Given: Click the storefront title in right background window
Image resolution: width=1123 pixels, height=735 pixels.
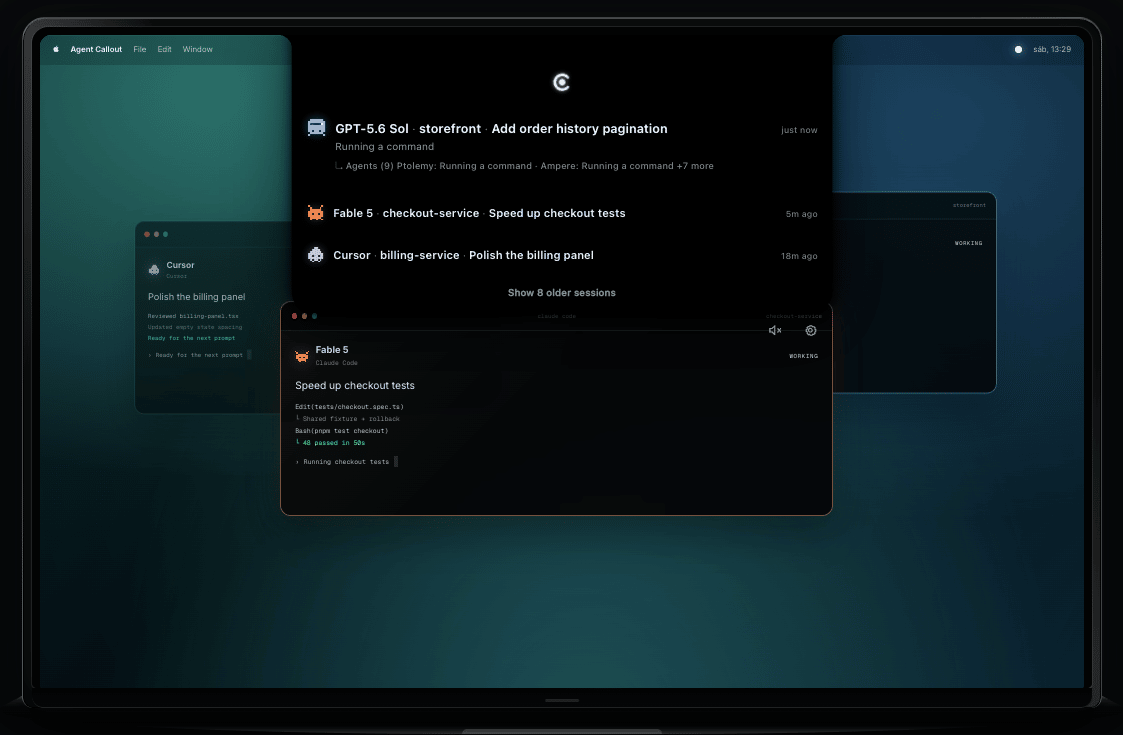Looking at the screenshot, I should coord(969,205).
